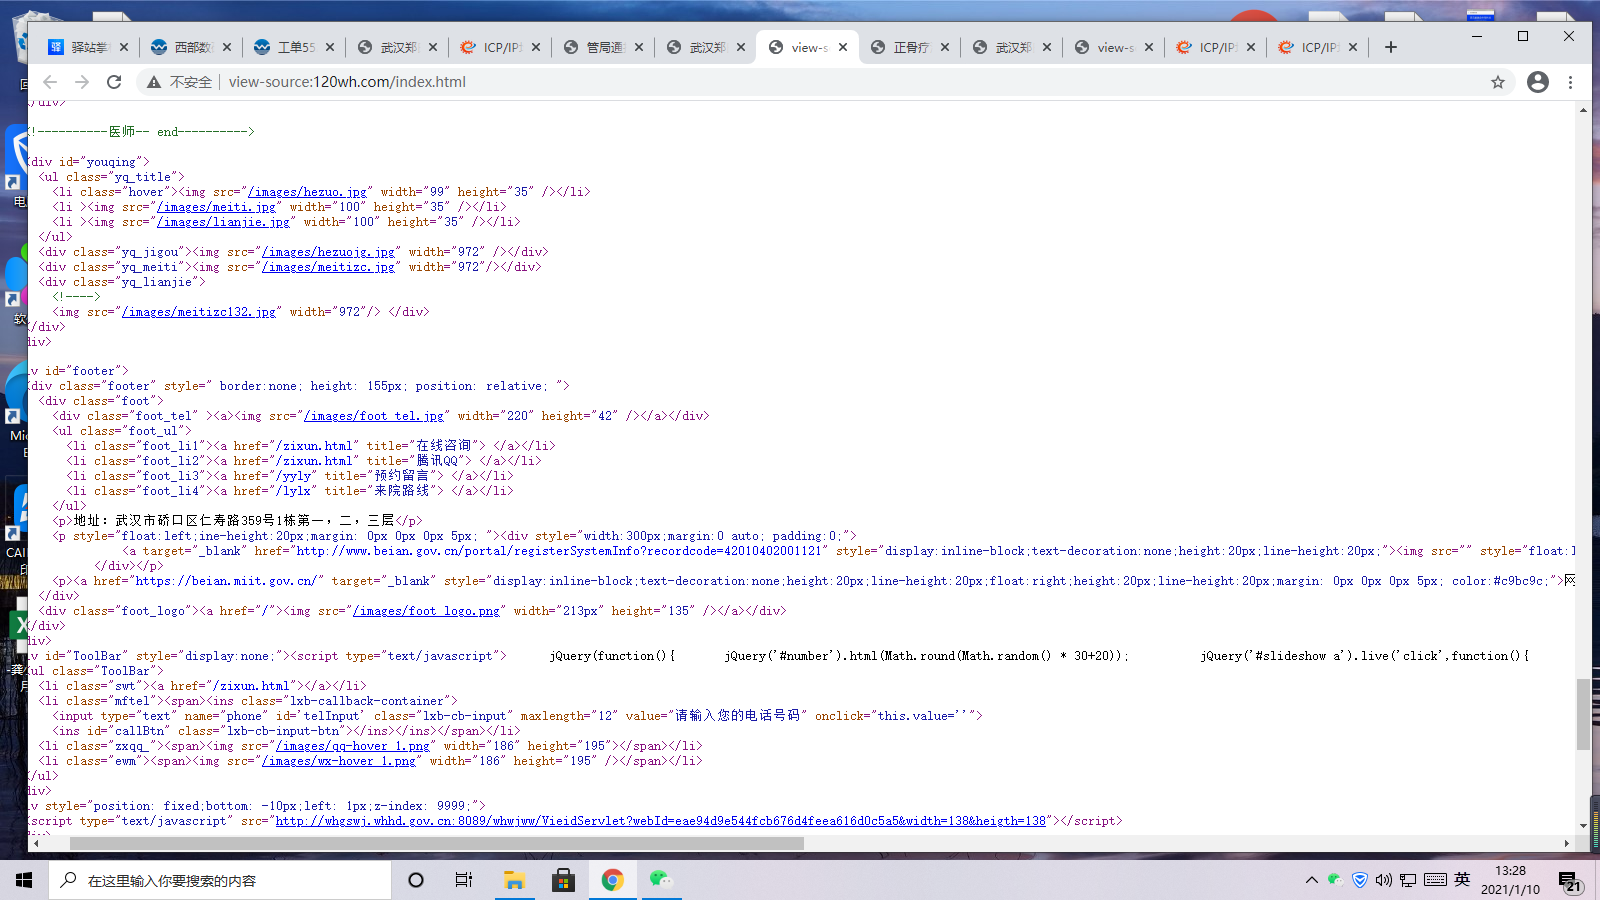The width and height of the screenshot is (1600, 900).
Task: Open the Microsoft Store taskbar icon
Action: (x=563, y=880)
